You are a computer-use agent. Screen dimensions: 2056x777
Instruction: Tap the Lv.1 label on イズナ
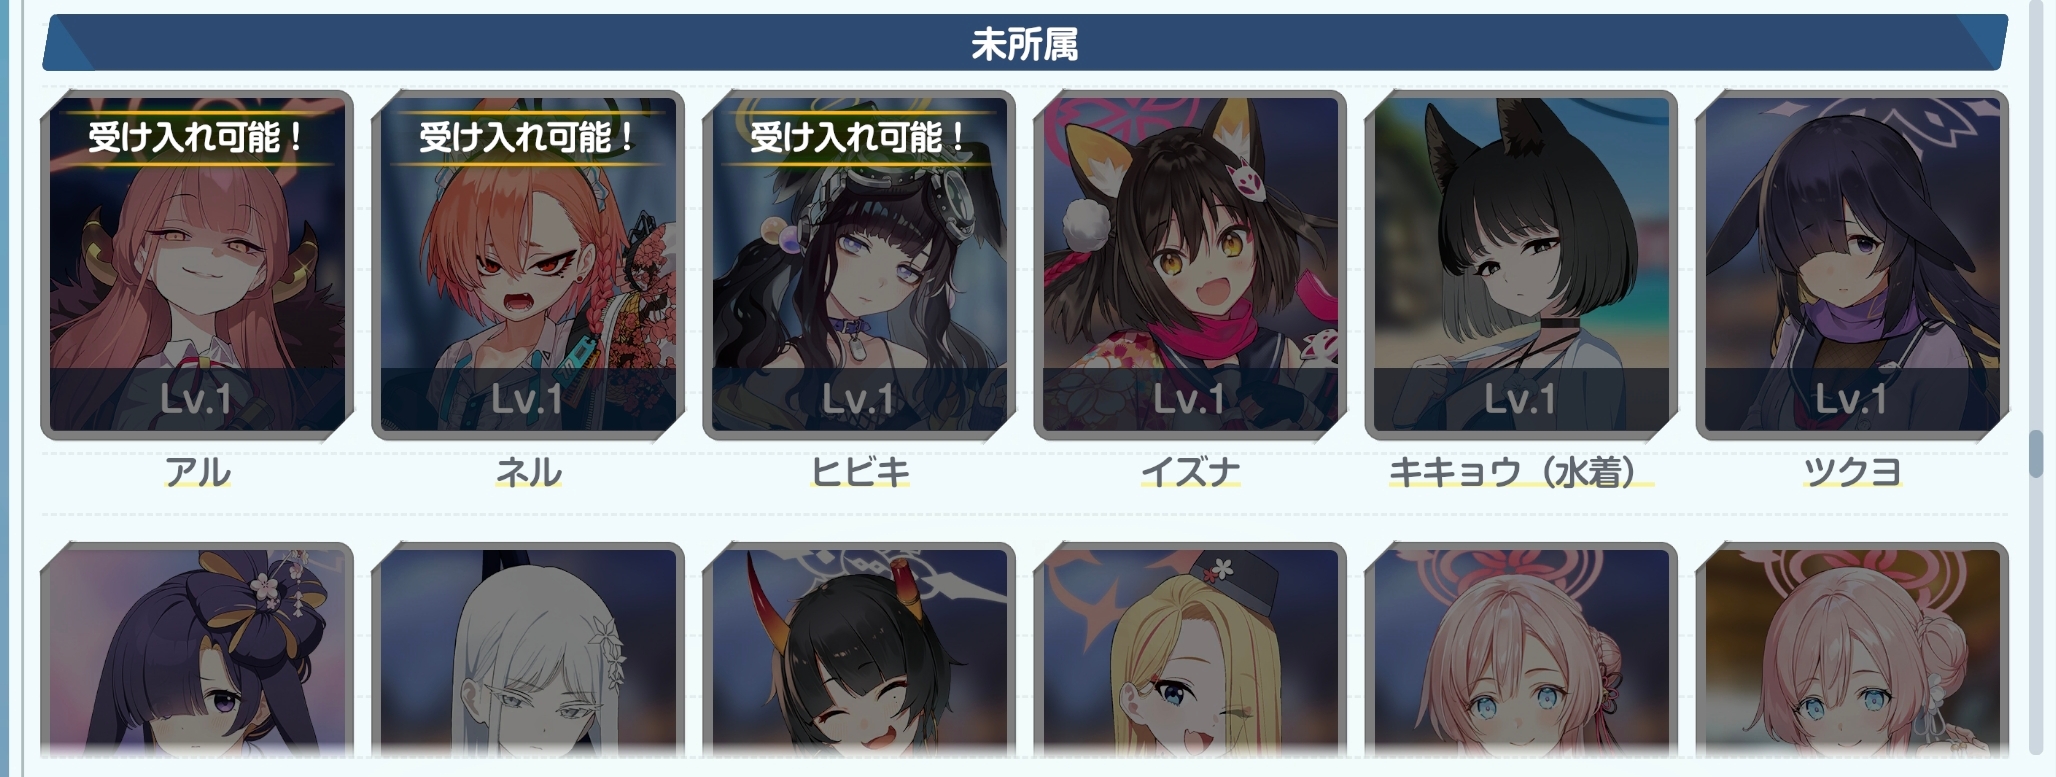[1190, 399]
